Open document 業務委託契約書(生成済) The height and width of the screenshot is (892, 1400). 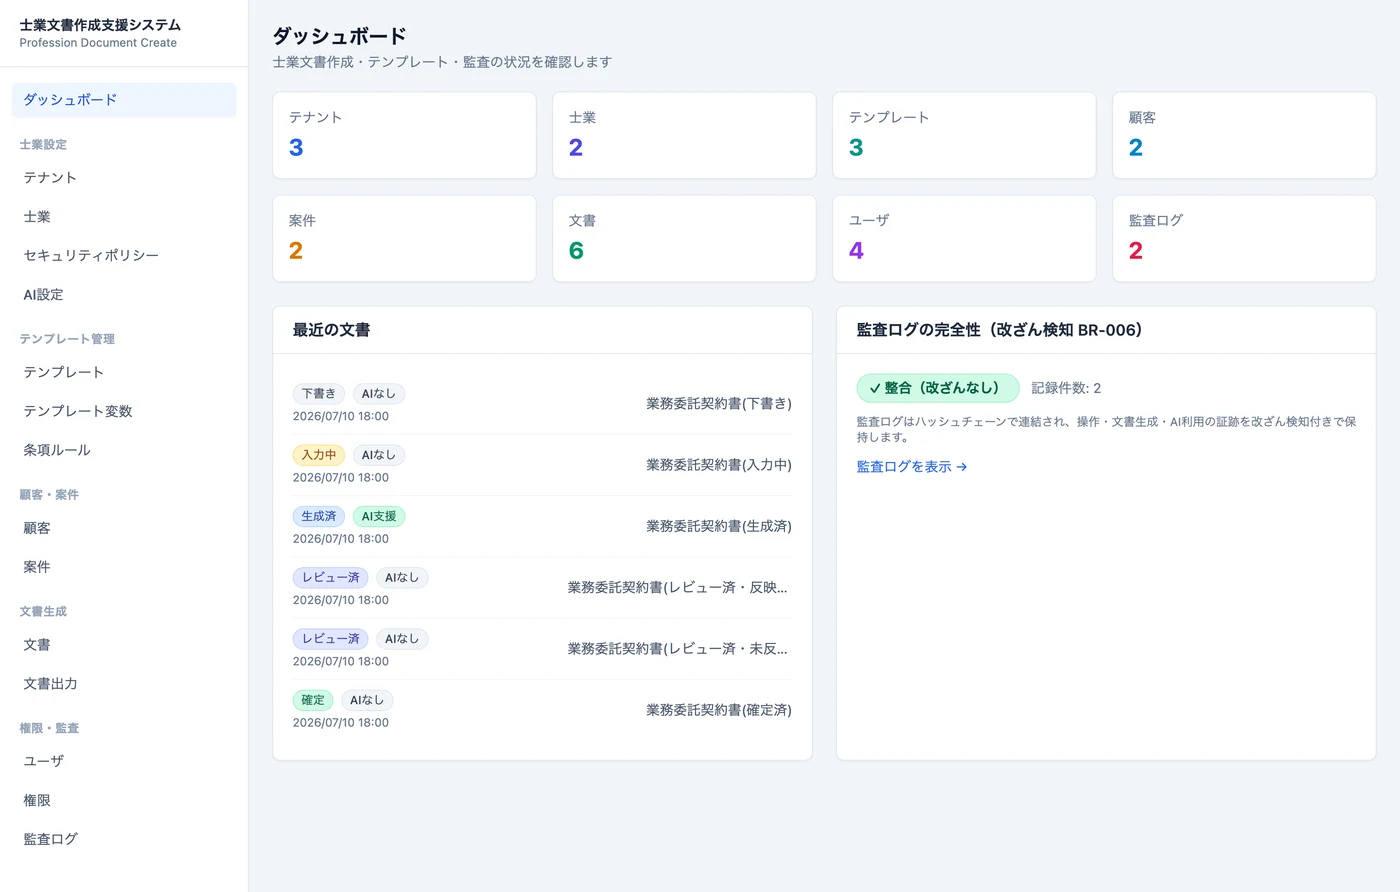[x=719, y=526]
